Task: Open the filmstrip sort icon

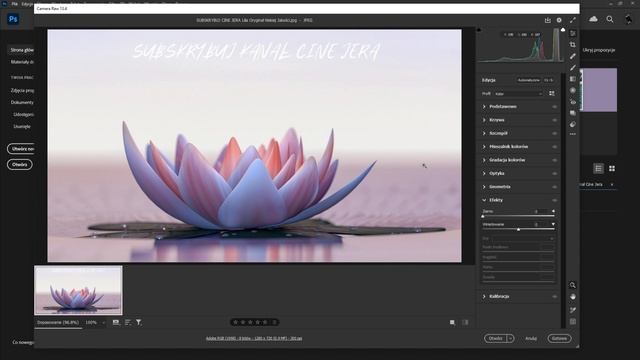Action: pyautogui.click(x=128, y=322)
